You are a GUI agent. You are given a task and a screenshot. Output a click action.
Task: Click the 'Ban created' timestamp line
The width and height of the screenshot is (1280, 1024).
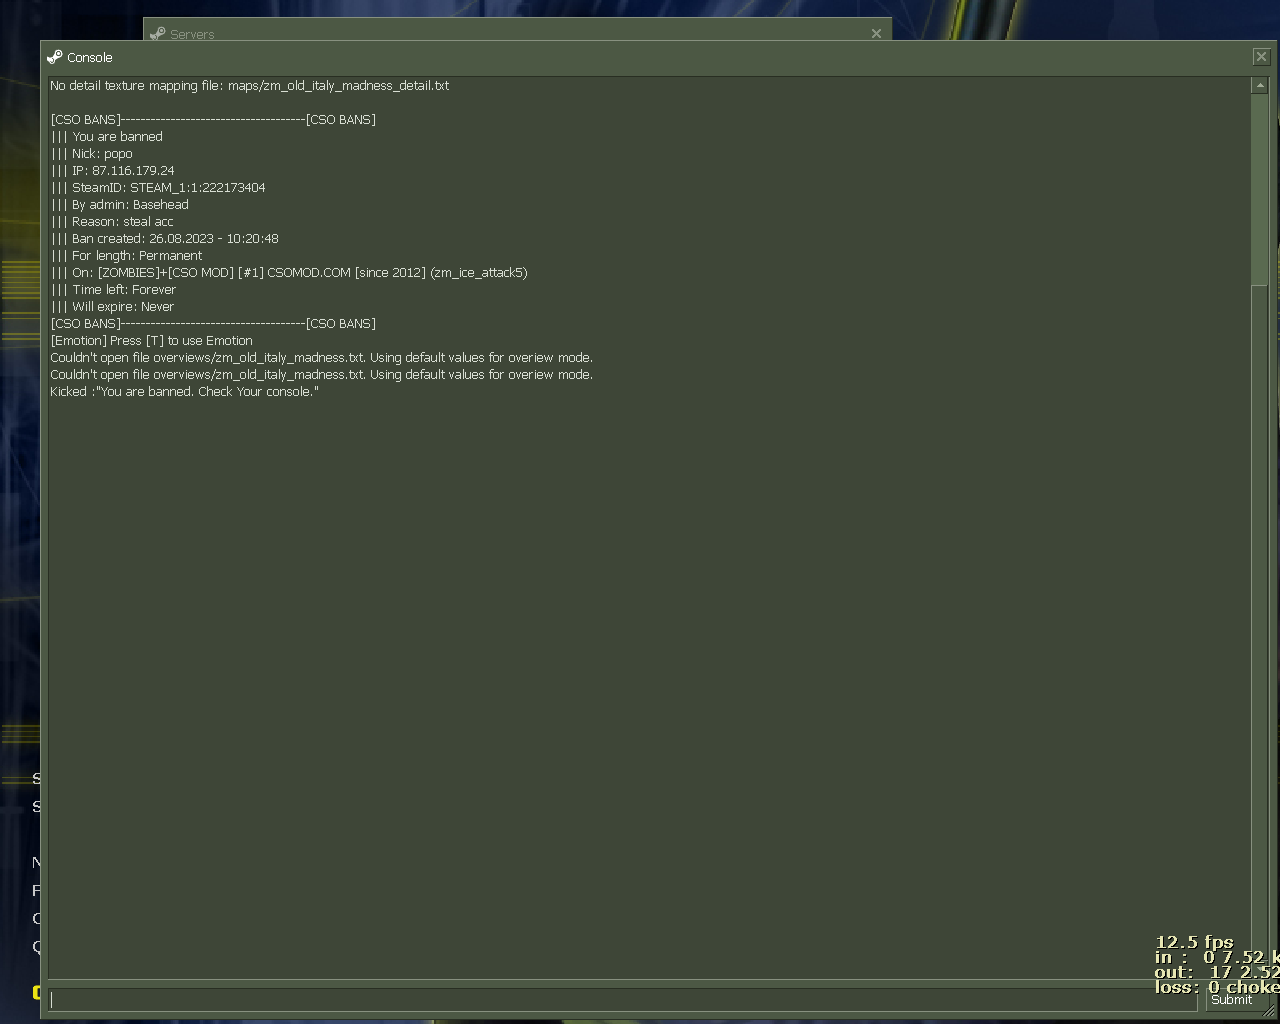coord(175,239)
